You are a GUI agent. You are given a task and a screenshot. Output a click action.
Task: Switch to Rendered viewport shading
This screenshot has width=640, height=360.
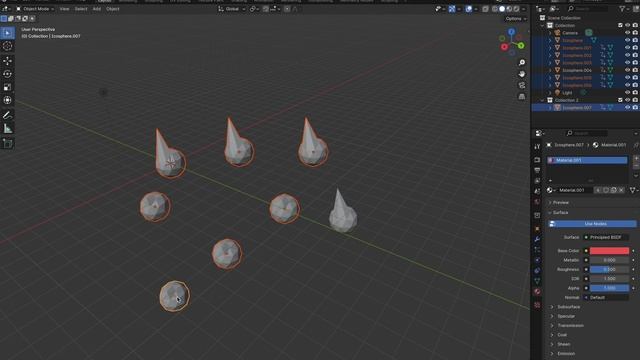coord(516,9)
